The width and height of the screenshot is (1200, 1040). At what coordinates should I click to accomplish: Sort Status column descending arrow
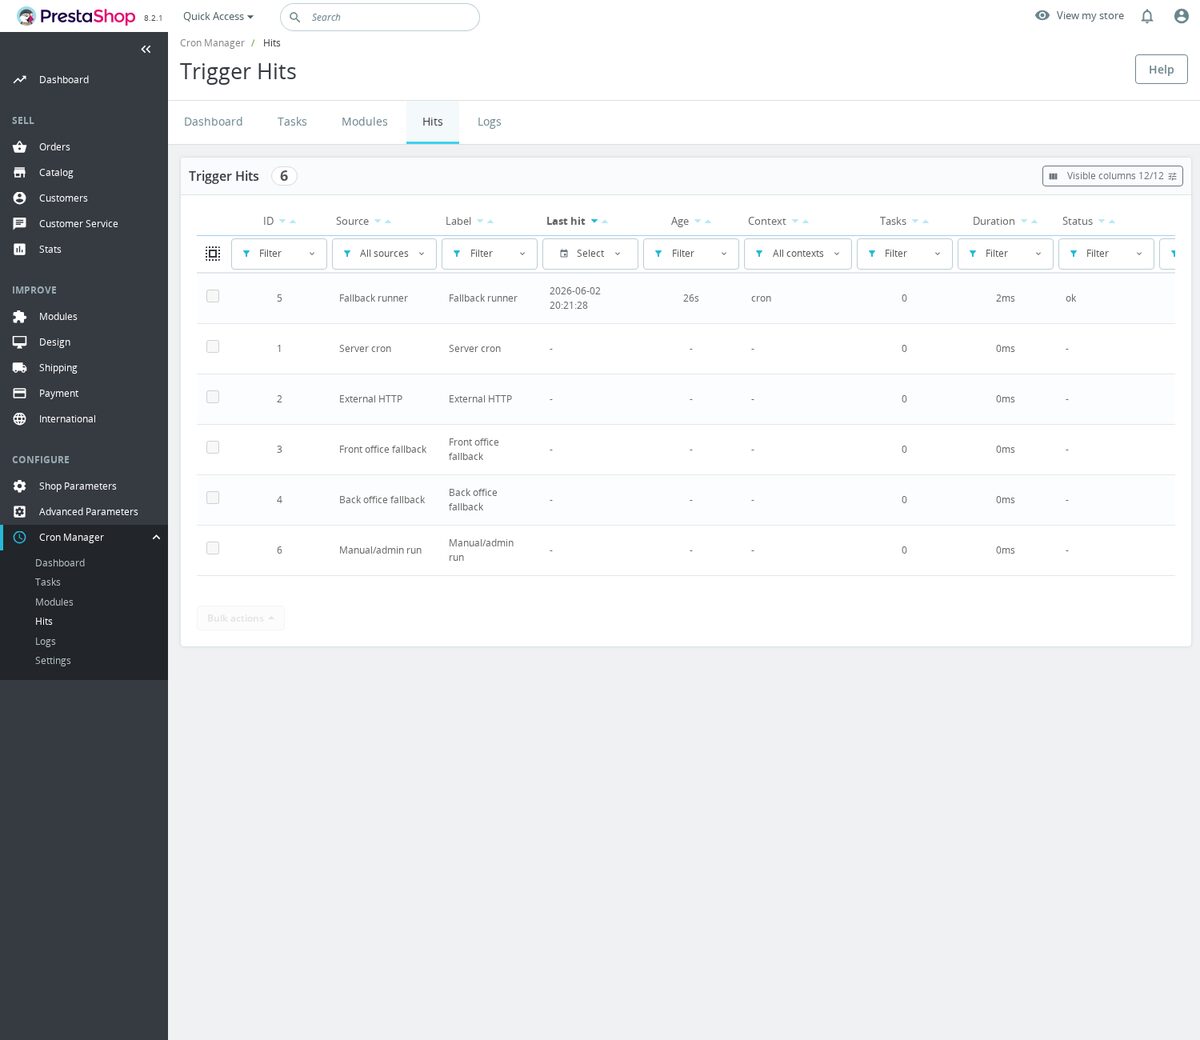[1101, 222]
